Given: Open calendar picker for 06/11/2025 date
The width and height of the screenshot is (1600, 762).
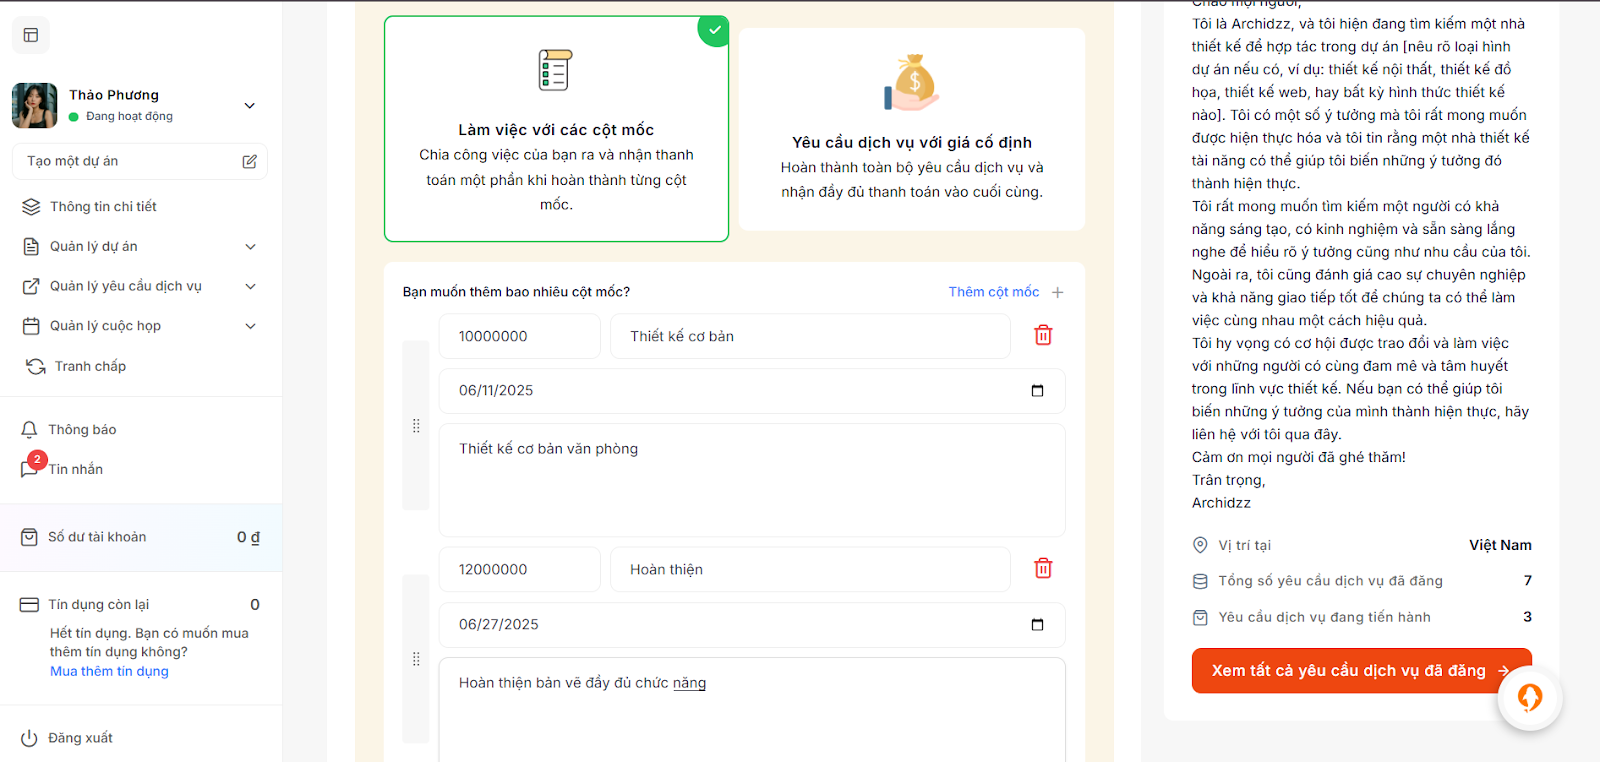Looking at the screenshot, I should 1037,391.
